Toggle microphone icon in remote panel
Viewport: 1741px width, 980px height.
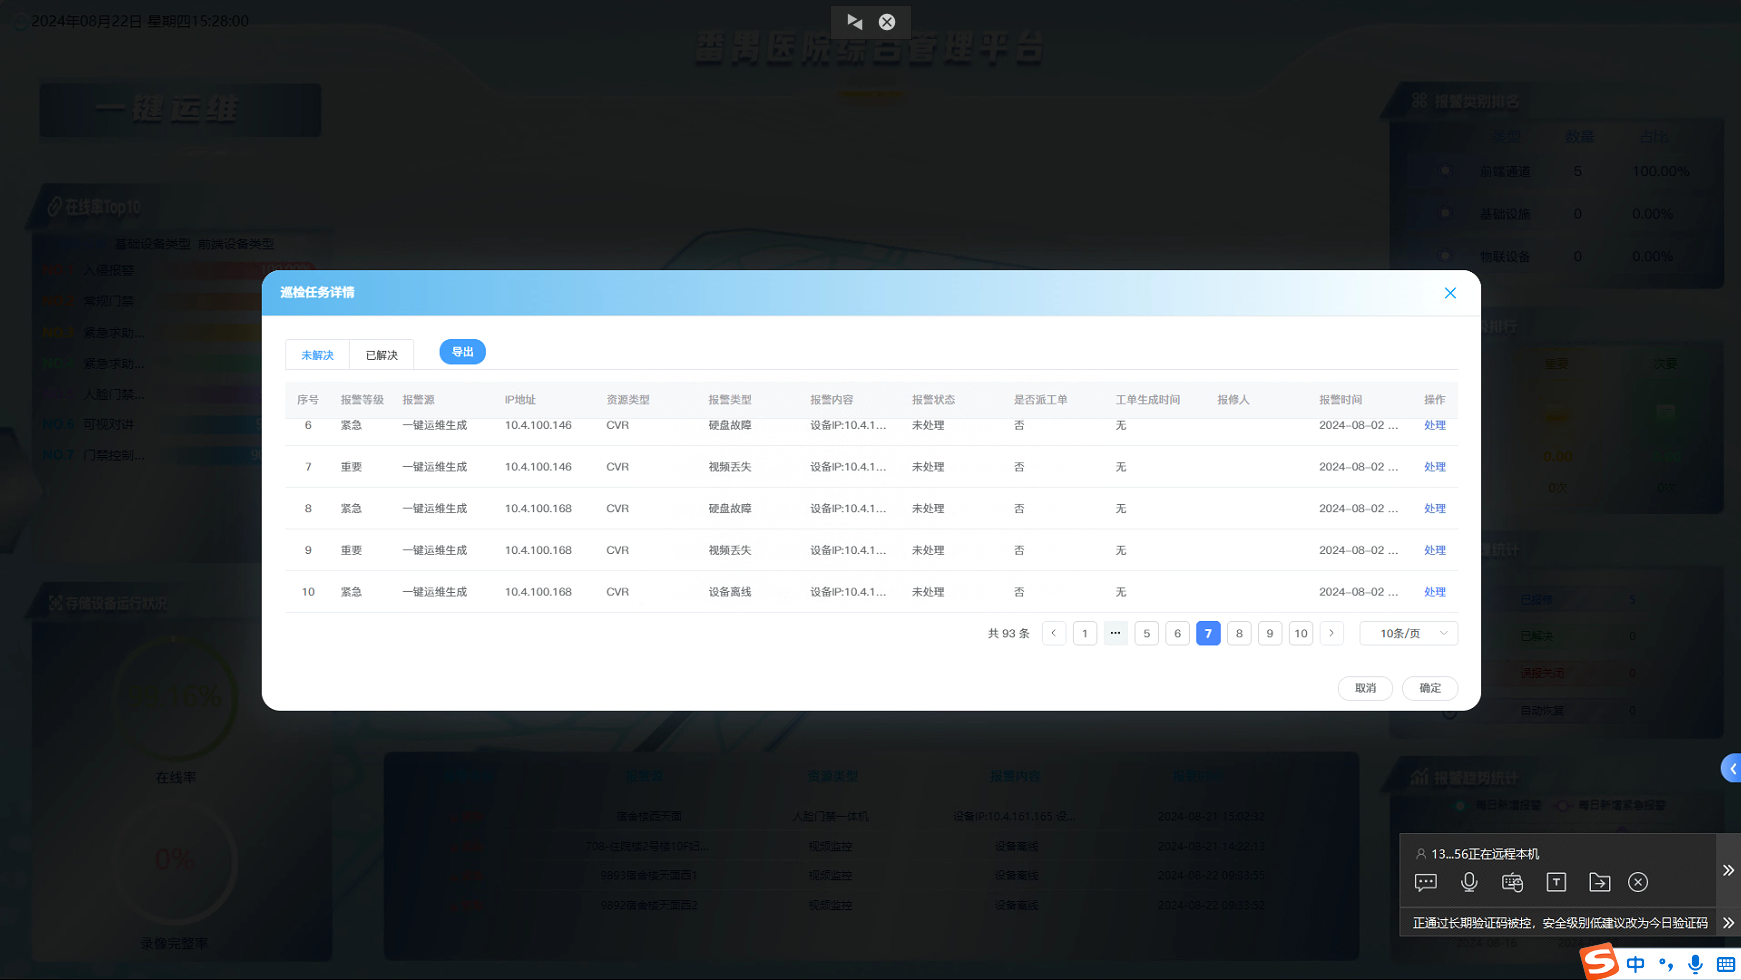[1469, 881]
